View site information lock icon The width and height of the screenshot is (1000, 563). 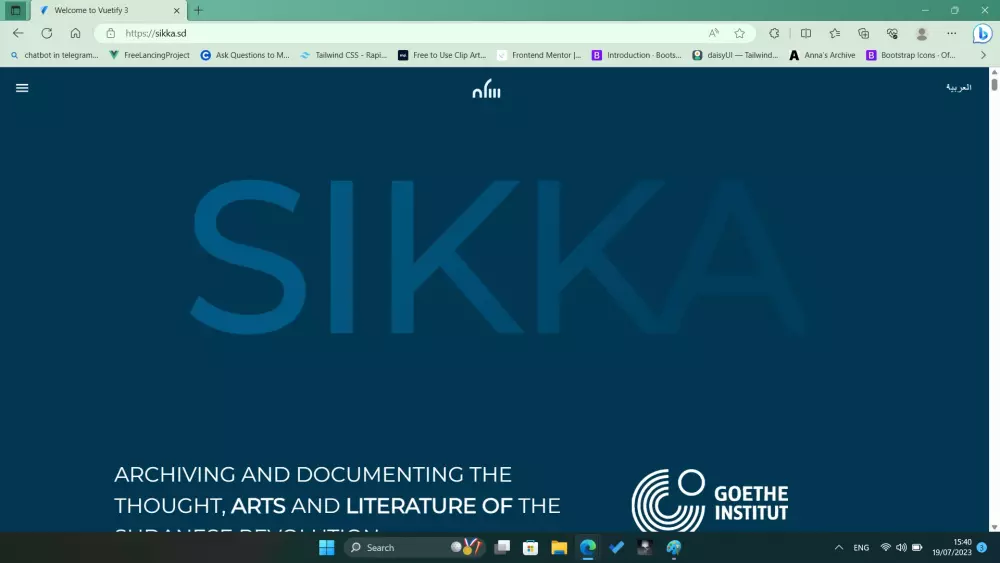coord(110,33)
